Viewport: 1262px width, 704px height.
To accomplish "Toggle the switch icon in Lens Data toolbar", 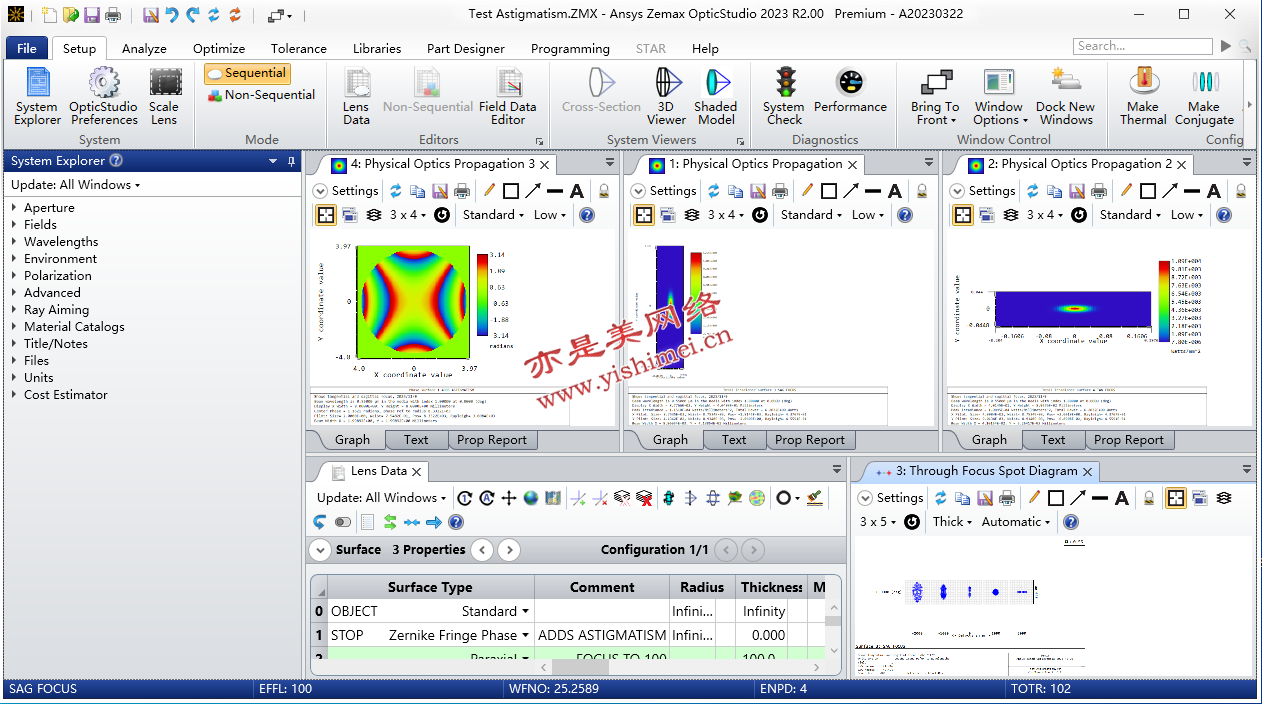I will (343, 522).
